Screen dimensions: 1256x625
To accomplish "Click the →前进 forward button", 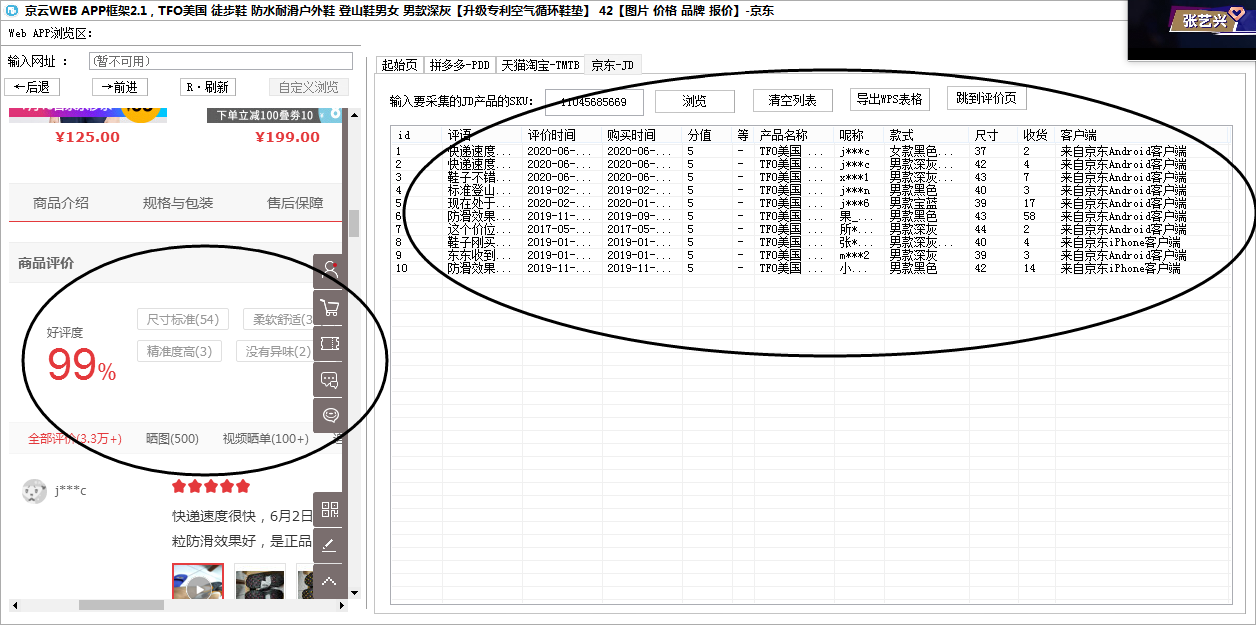I will (120, 87).
